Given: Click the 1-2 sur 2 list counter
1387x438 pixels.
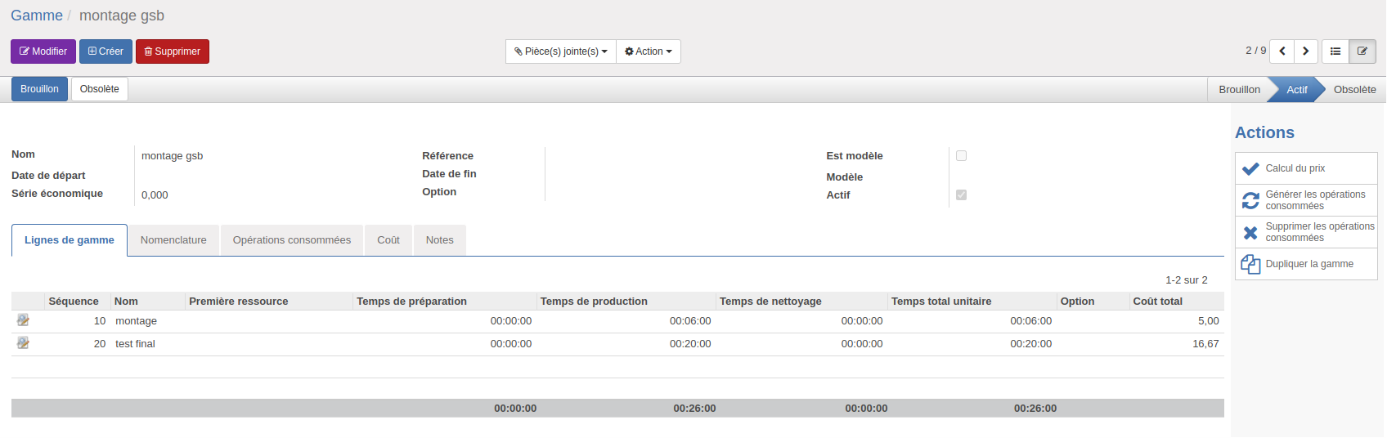Looking at the screenshot, I should click(x=1186, y=280).
